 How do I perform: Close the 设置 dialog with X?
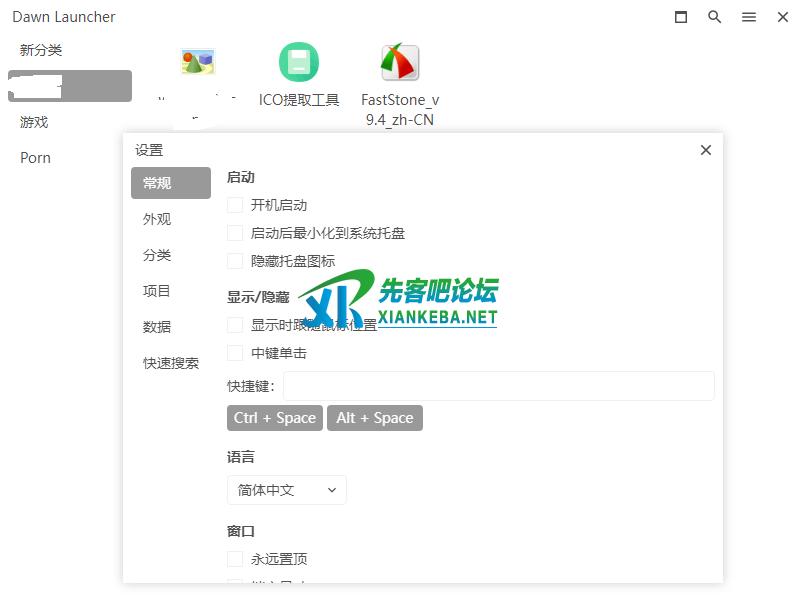706,150
